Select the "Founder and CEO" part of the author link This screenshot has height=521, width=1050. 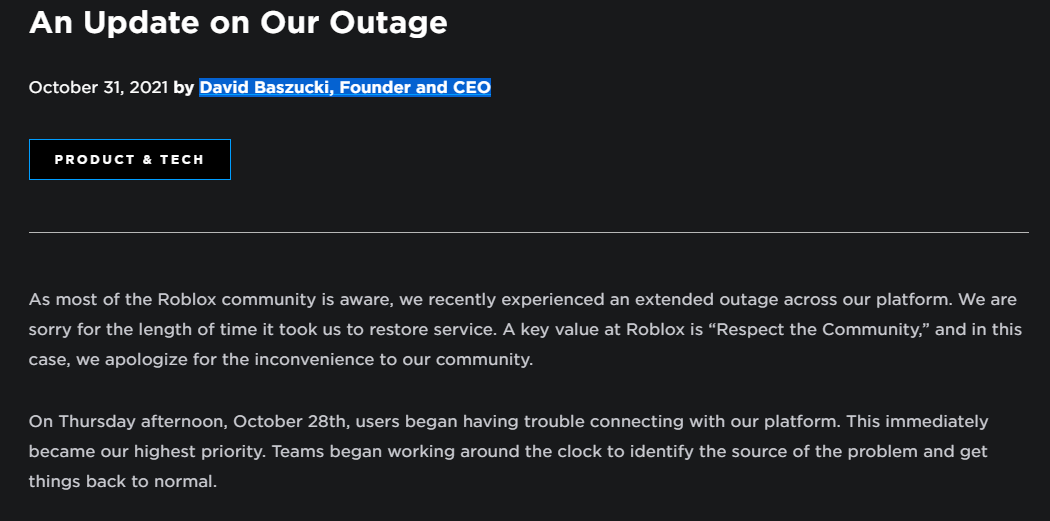[415, 87]
